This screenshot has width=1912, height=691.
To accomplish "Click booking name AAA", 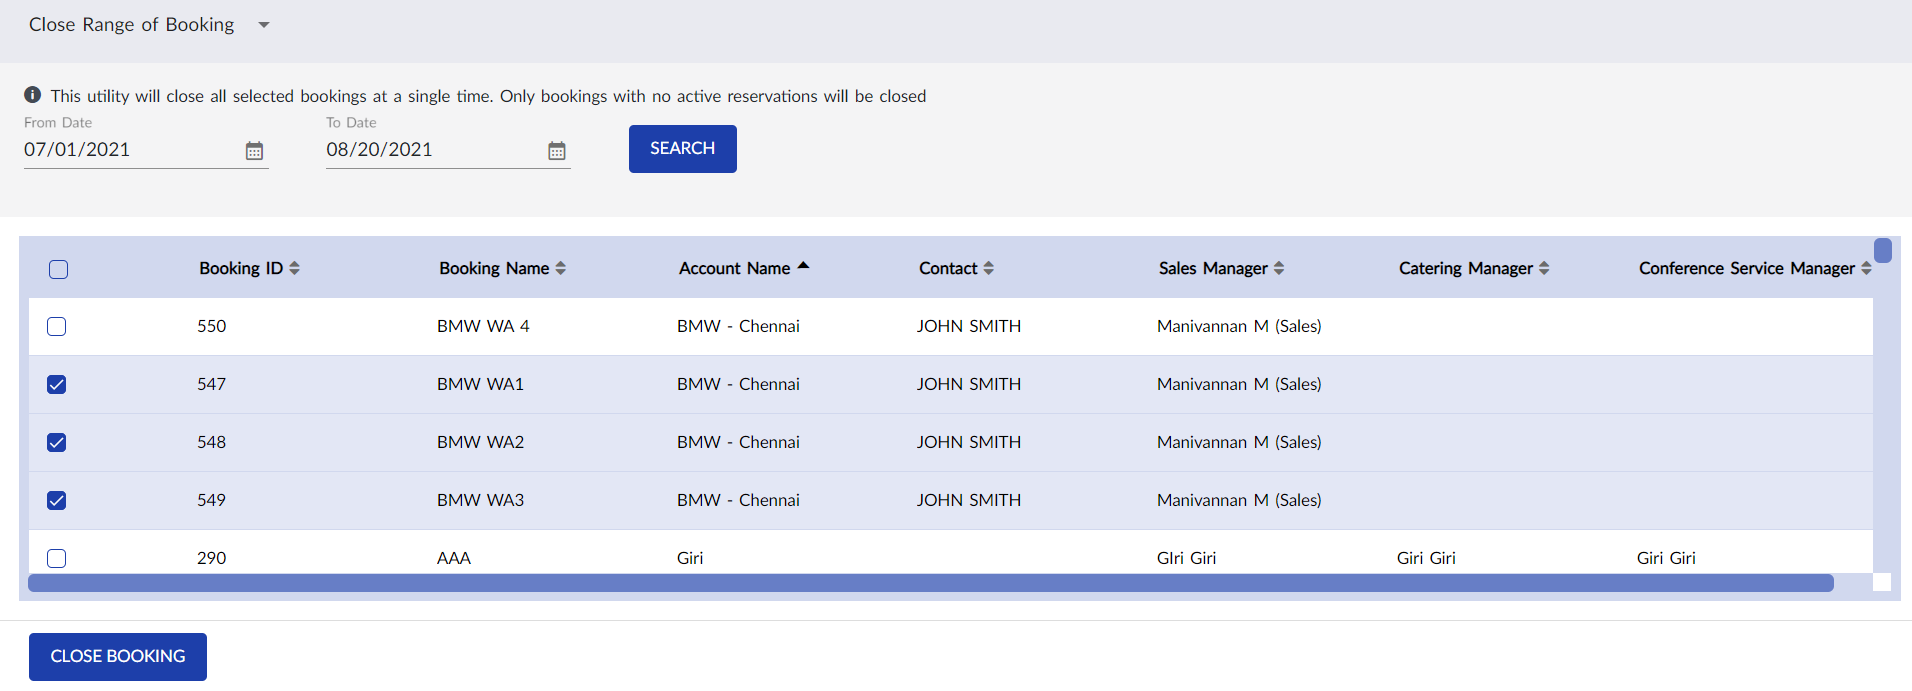I will point(454,558).
